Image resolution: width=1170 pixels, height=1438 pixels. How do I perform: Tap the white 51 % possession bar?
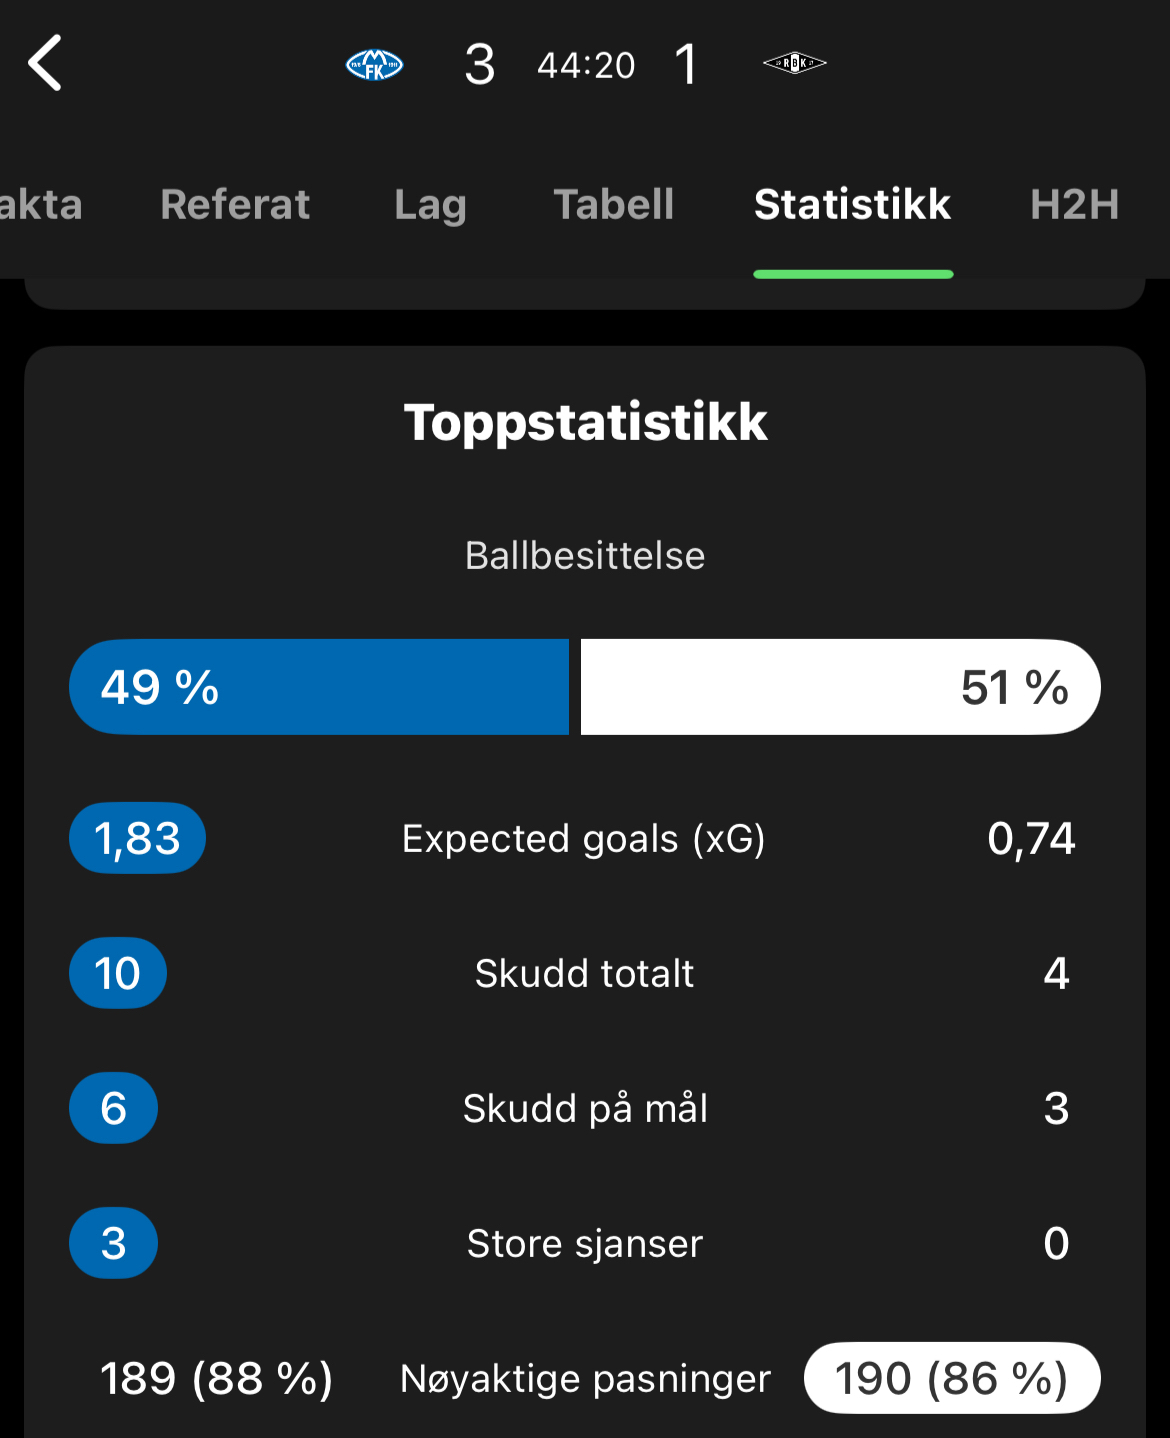tap(840, 687)
